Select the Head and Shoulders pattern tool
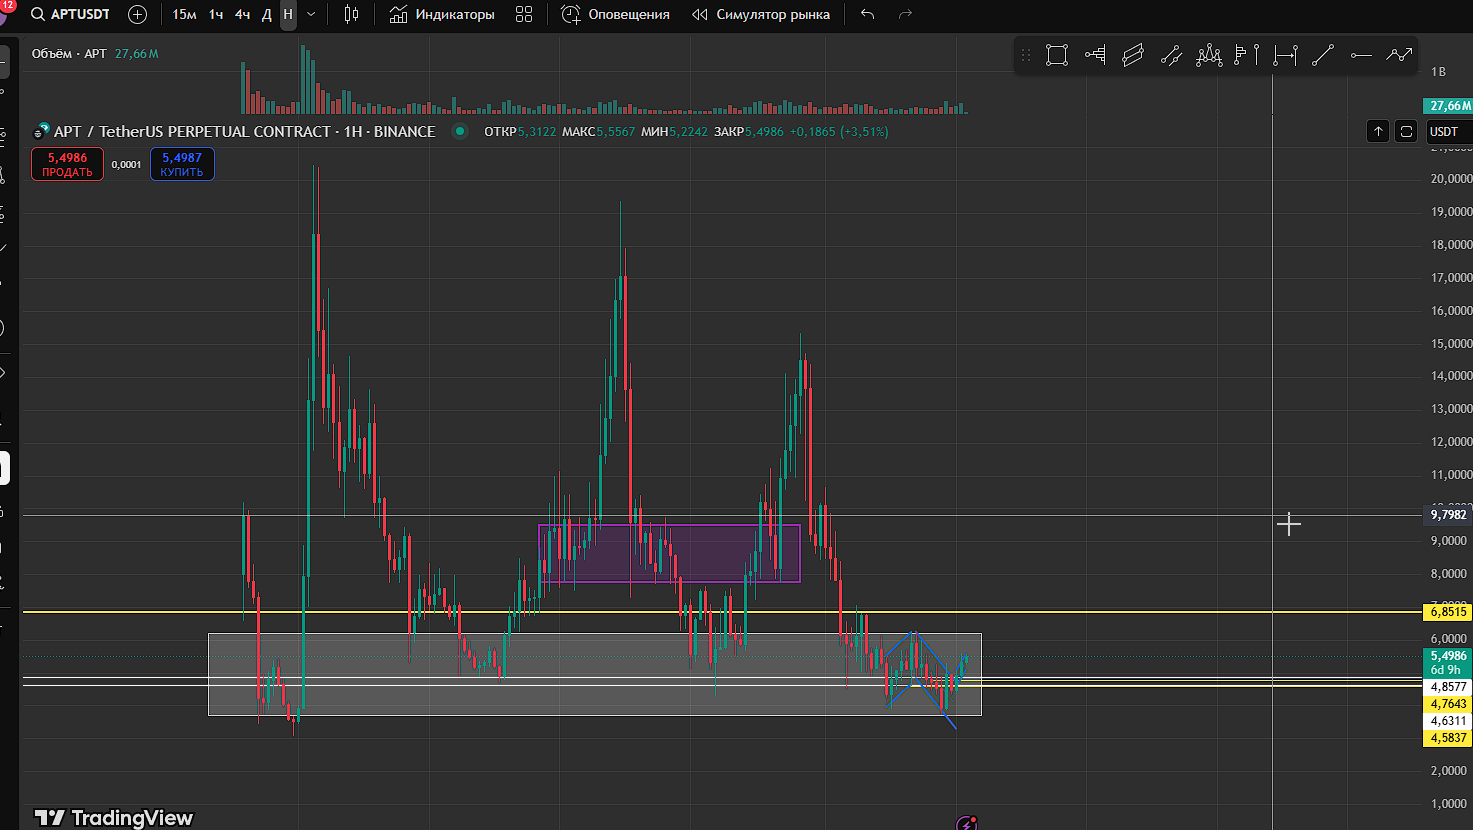The width and height of the screenshot is (1473, 830). tap(1209, 56)
